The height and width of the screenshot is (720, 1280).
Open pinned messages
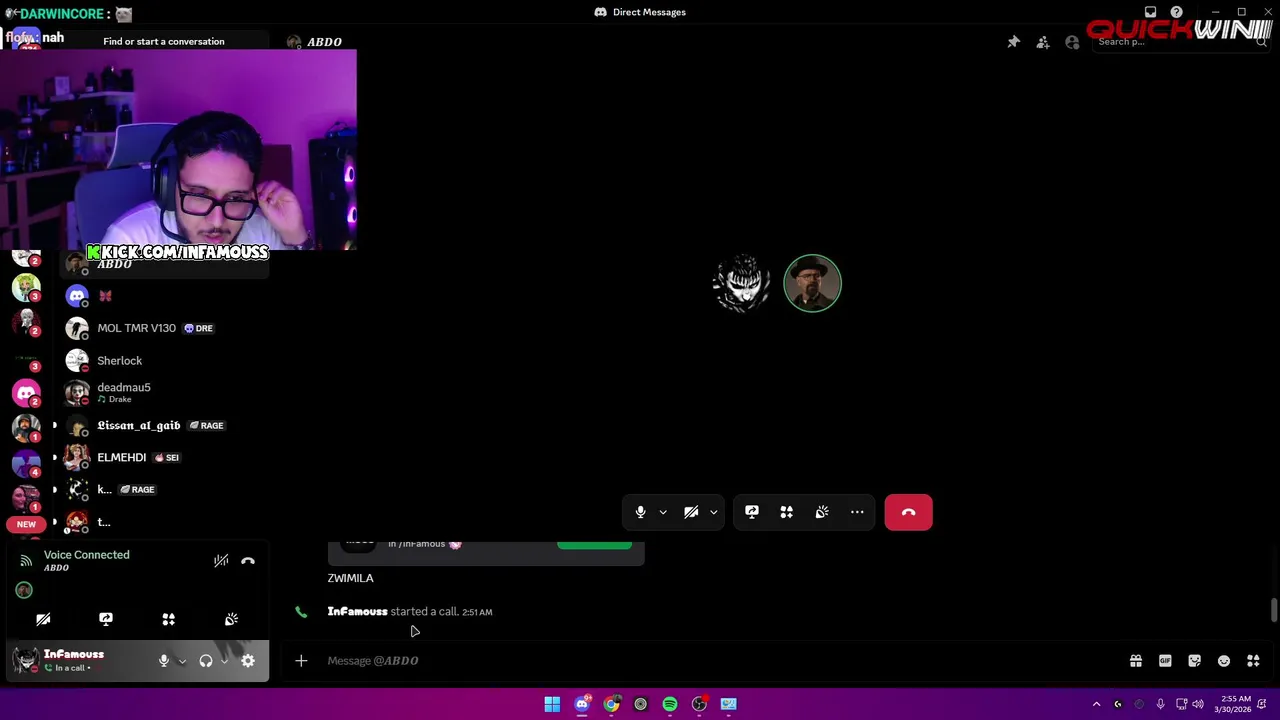pos(1013,42)
